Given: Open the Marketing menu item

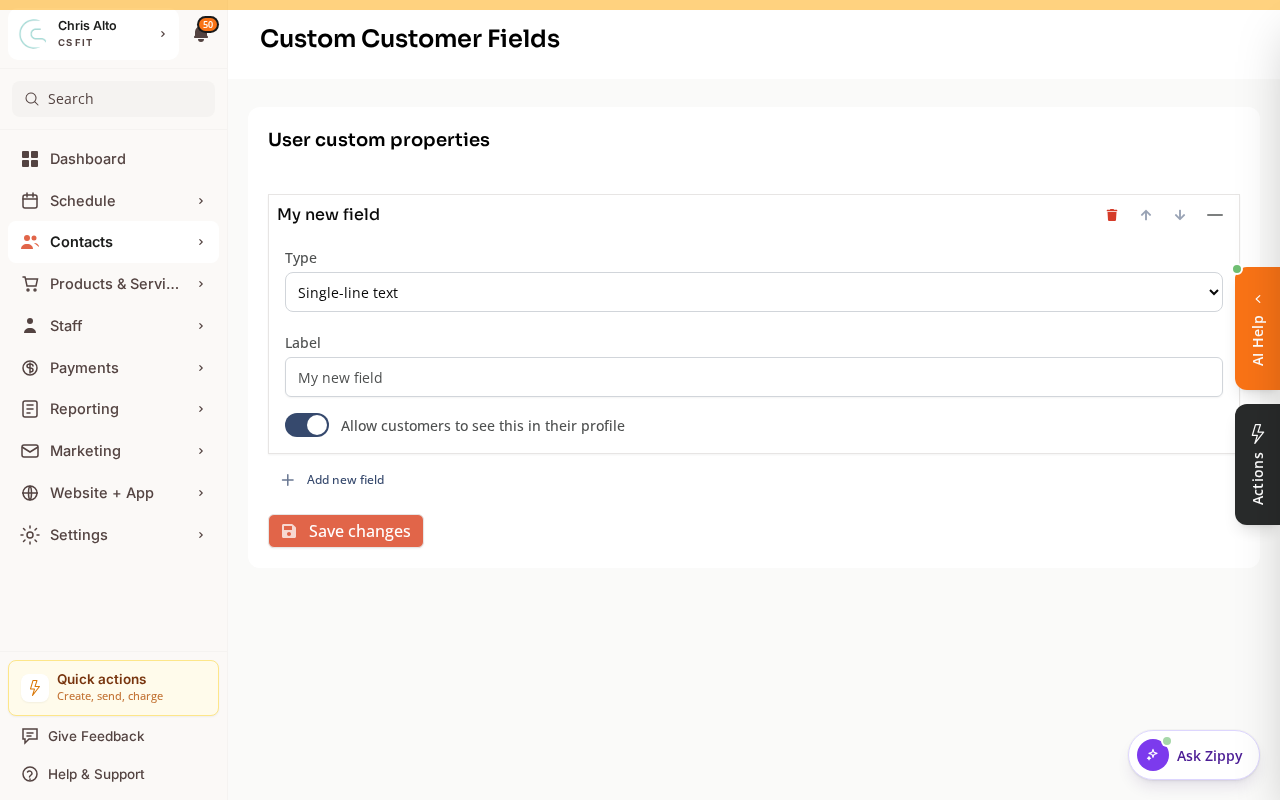Looking at the screenshot, I should coord(113,451).
